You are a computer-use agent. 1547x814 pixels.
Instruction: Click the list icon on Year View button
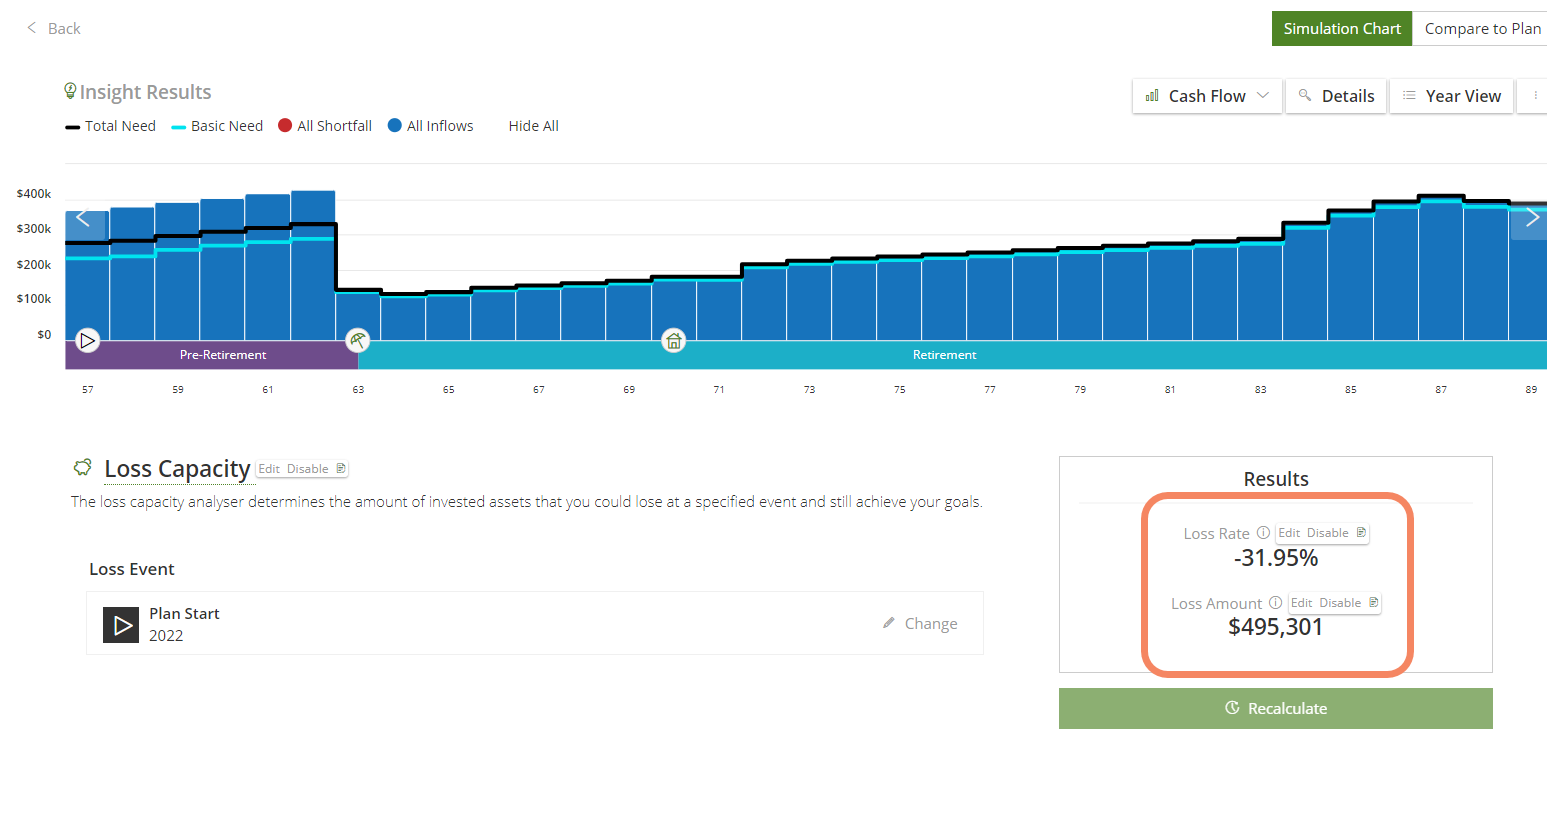[1409, 95]
